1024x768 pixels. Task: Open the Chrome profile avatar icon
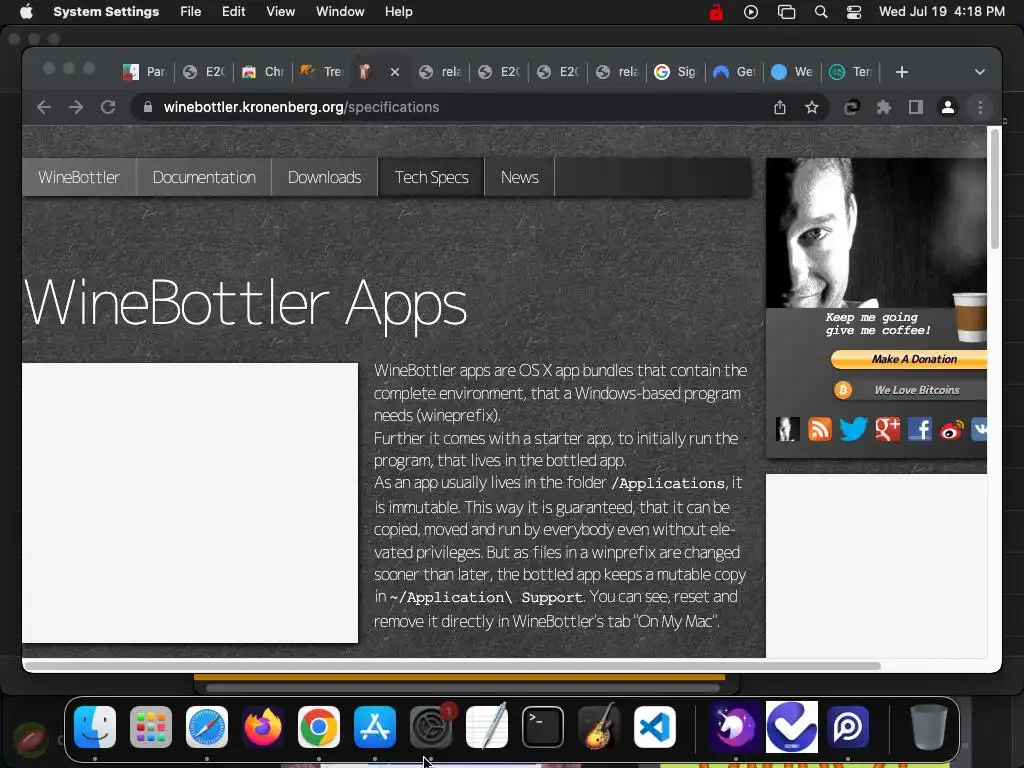pyautogui.click(x=948, y=107)
